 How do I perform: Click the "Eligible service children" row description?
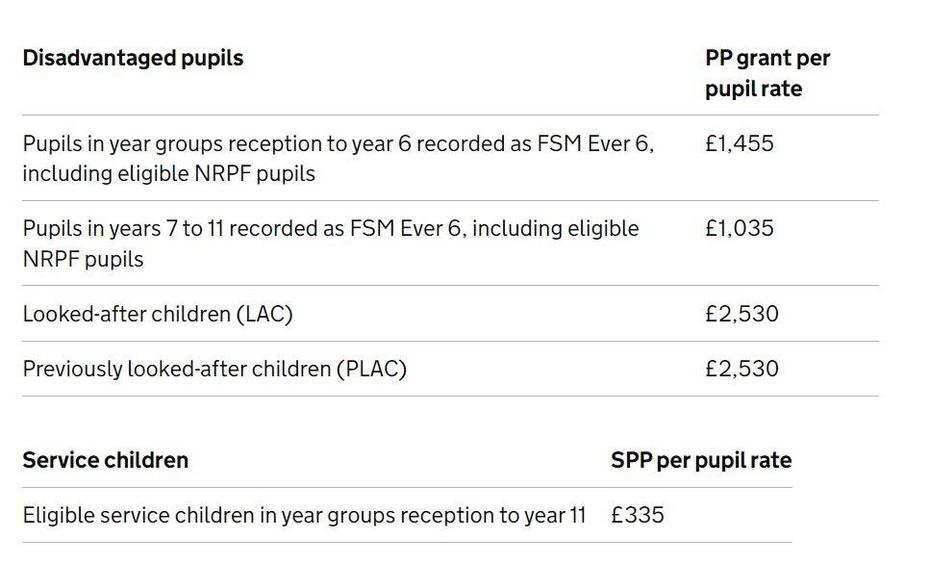coord(304,516)
